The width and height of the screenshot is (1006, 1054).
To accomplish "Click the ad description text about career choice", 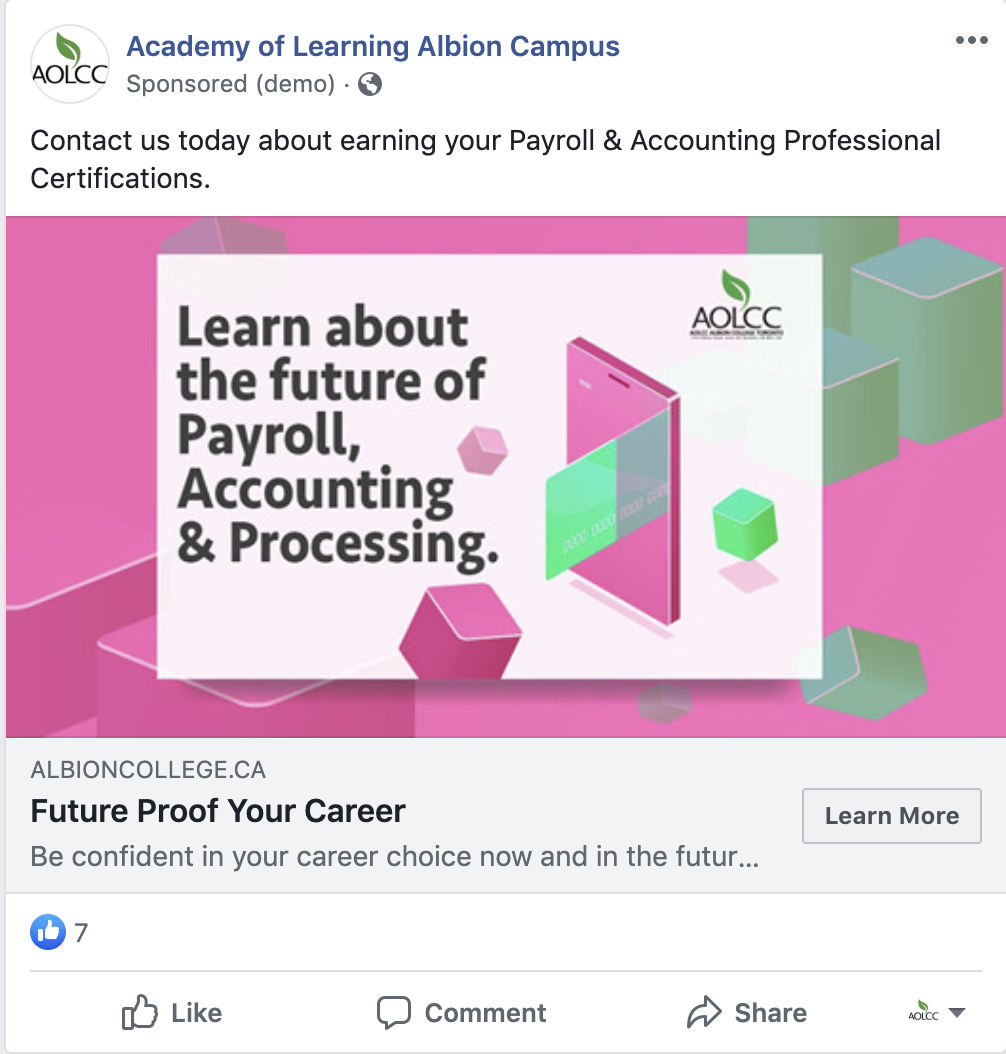I will tap(396, 857).
